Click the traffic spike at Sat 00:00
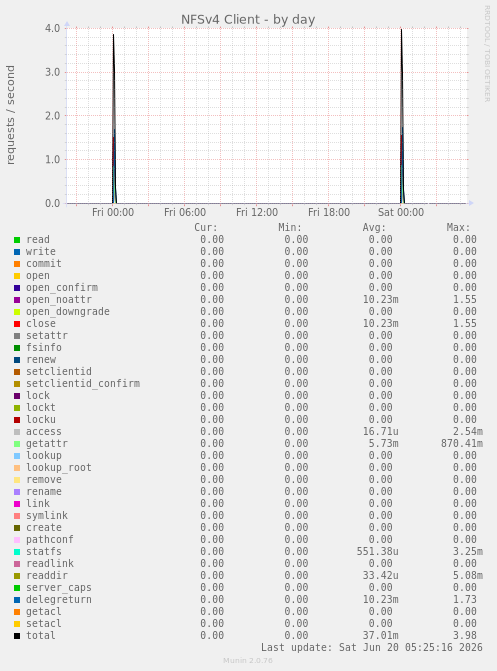 (402, 118)
